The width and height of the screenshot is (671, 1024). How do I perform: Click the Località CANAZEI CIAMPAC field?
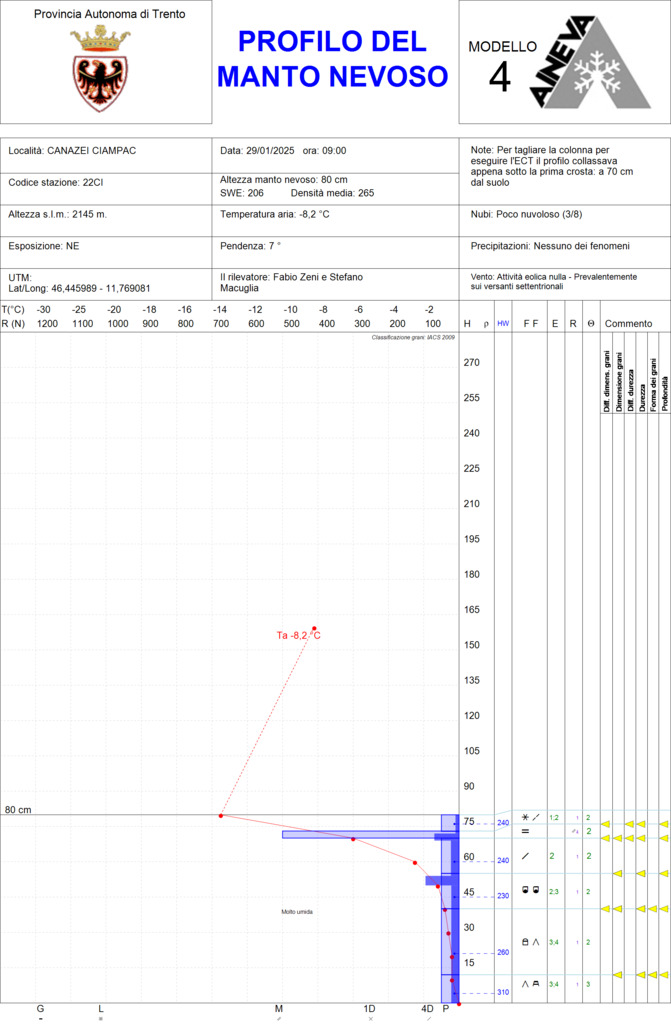click(72, 151)
